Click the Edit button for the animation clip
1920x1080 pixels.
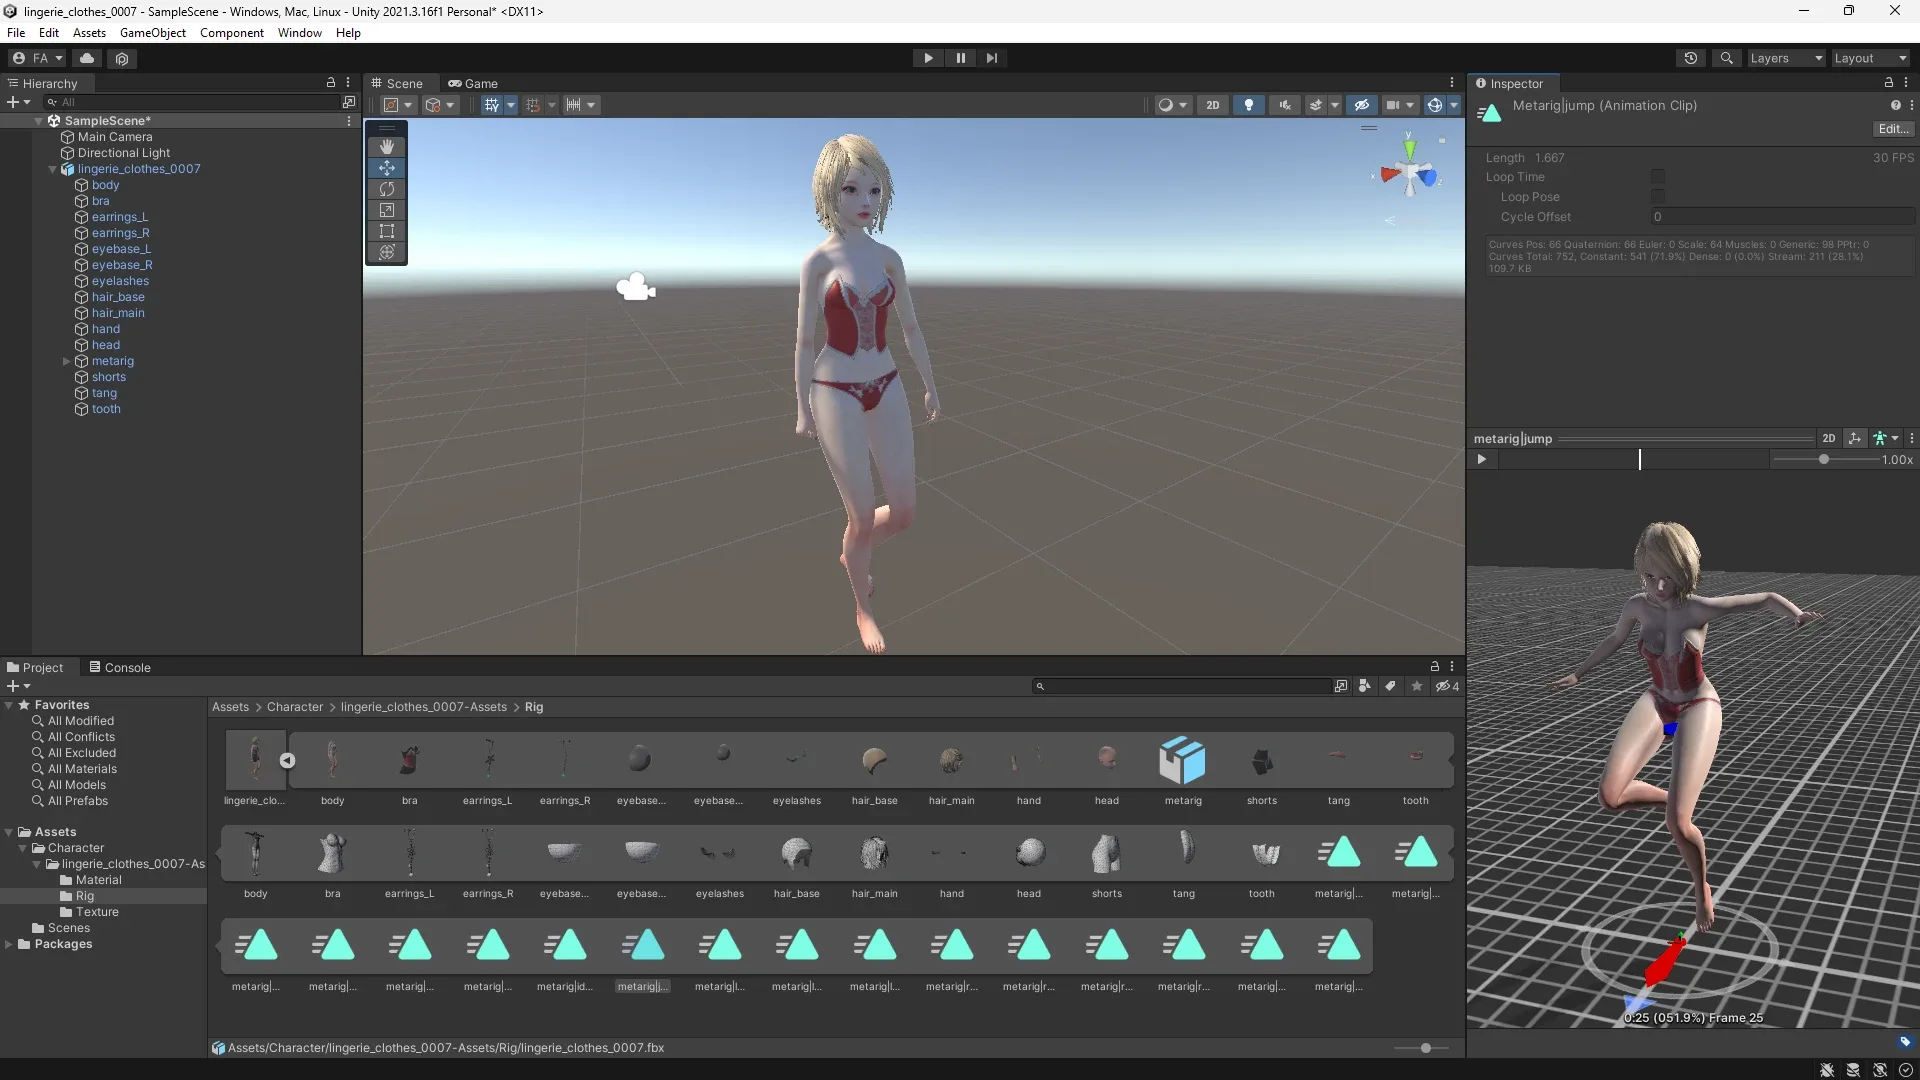[1891, 128]
